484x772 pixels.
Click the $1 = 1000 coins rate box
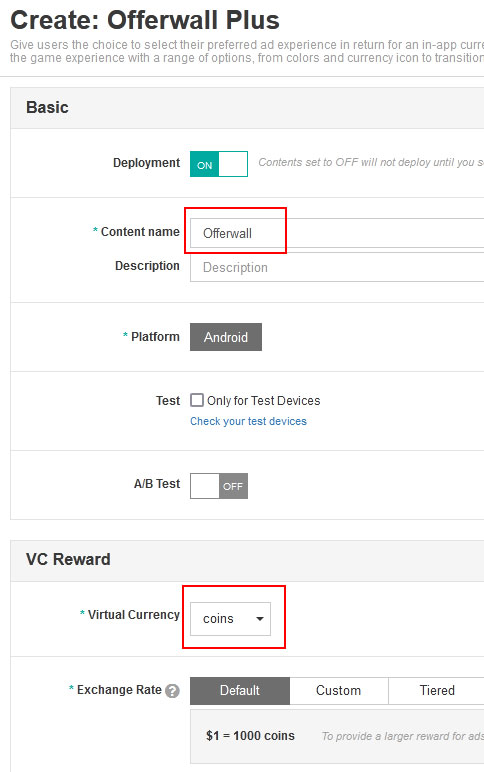point(337,736)
